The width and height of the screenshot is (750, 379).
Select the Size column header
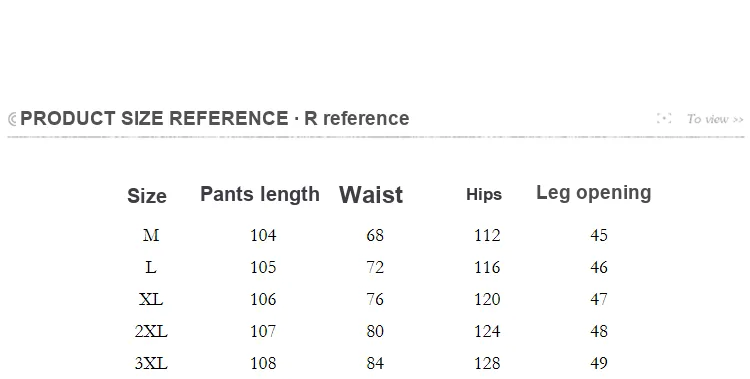tap(147, 196)
